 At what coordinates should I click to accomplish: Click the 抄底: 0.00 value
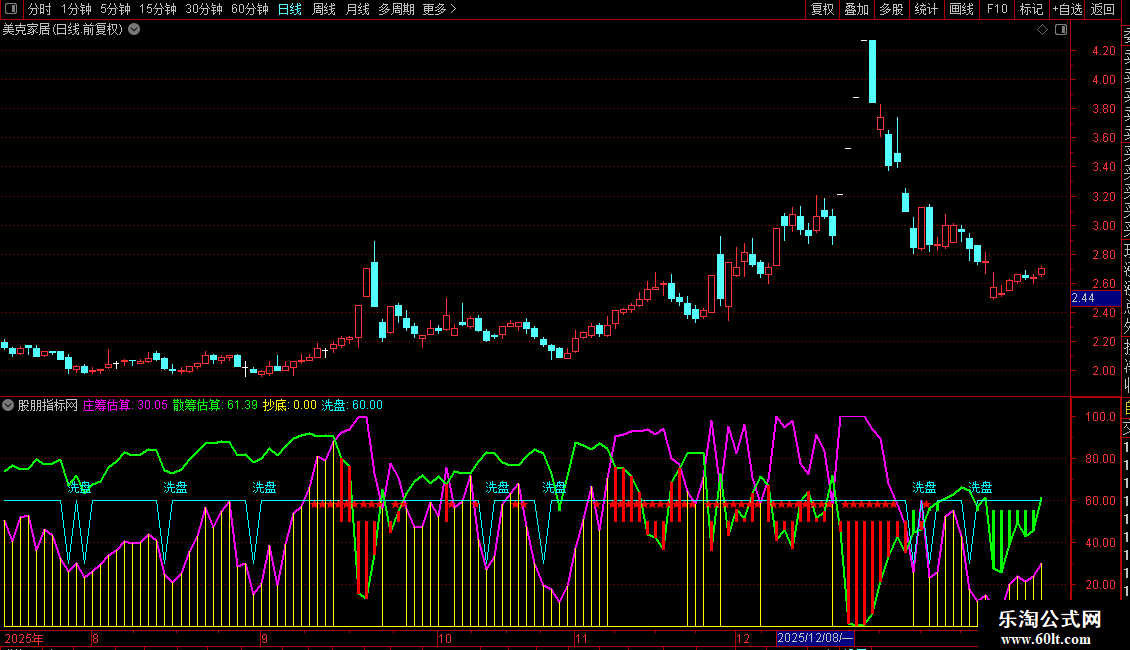289,405
